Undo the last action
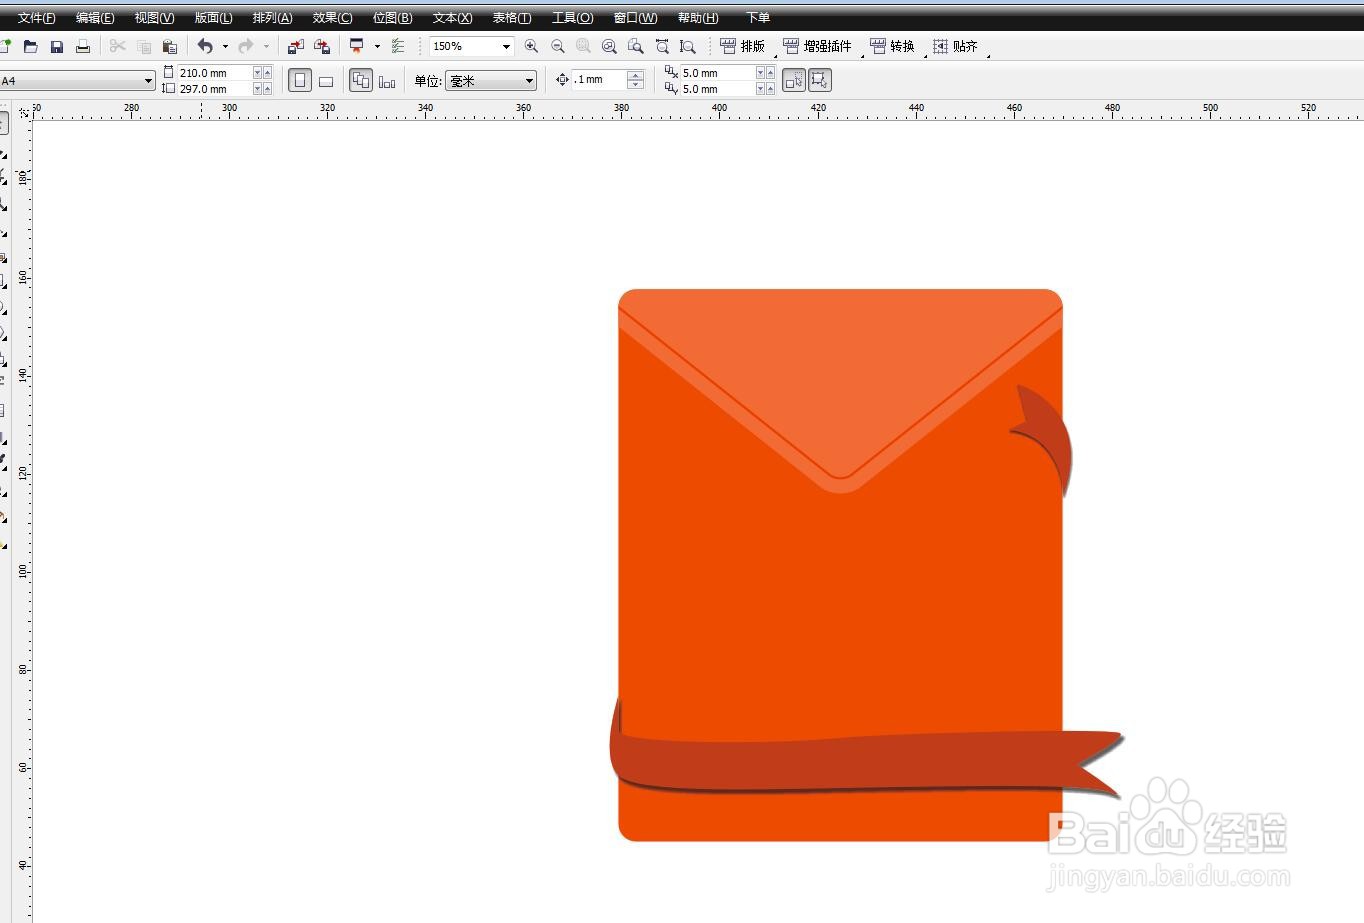Image resolution: width=1364 pixels, height=923 pixels. pyautogui.click(x=205, y=46)
